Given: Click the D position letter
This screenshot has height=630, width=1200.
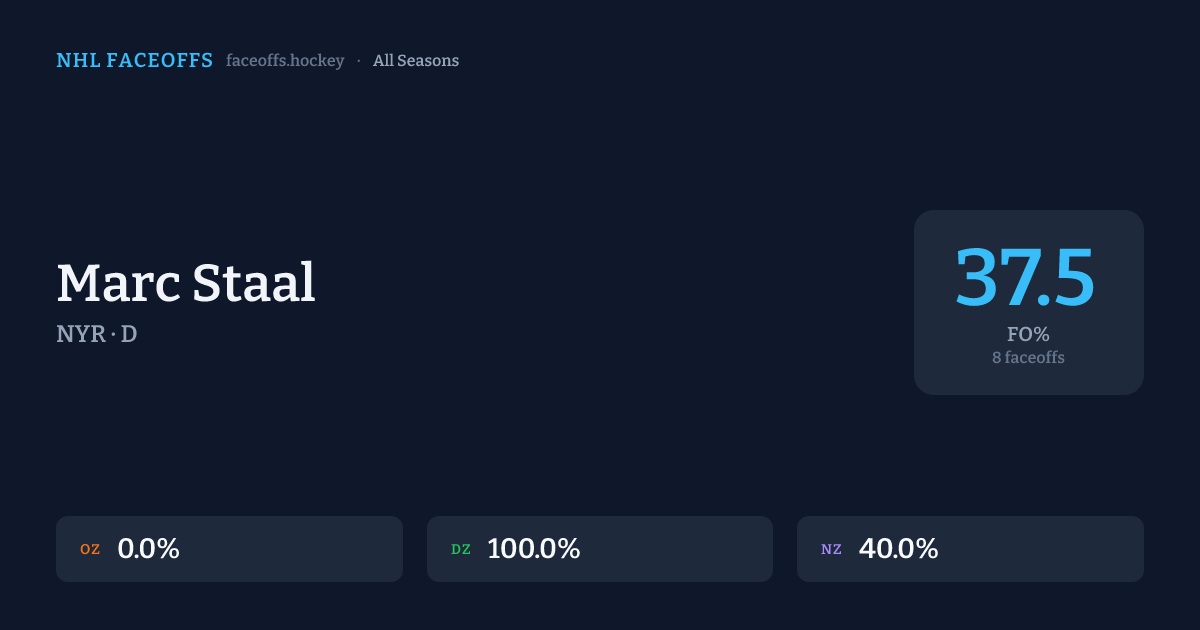Looking at the screenshot, I should pos(129,335).
